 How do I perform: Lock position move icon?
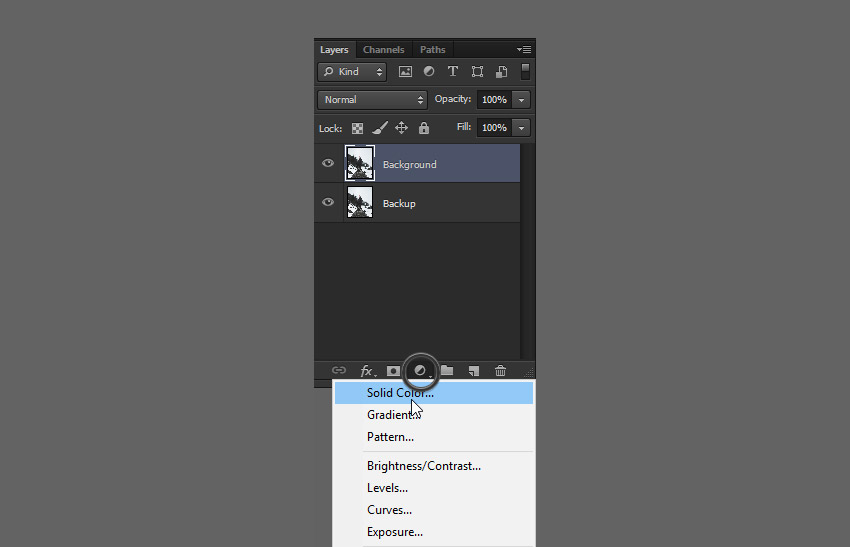(x=401, y=128)
